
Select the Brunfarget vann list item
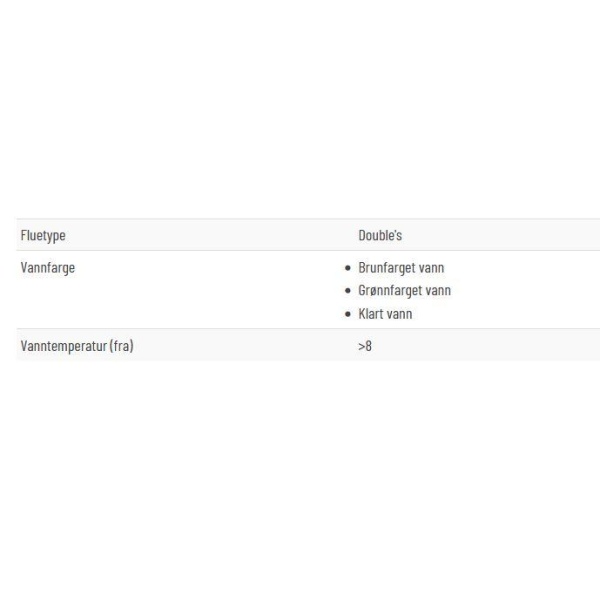401,268
